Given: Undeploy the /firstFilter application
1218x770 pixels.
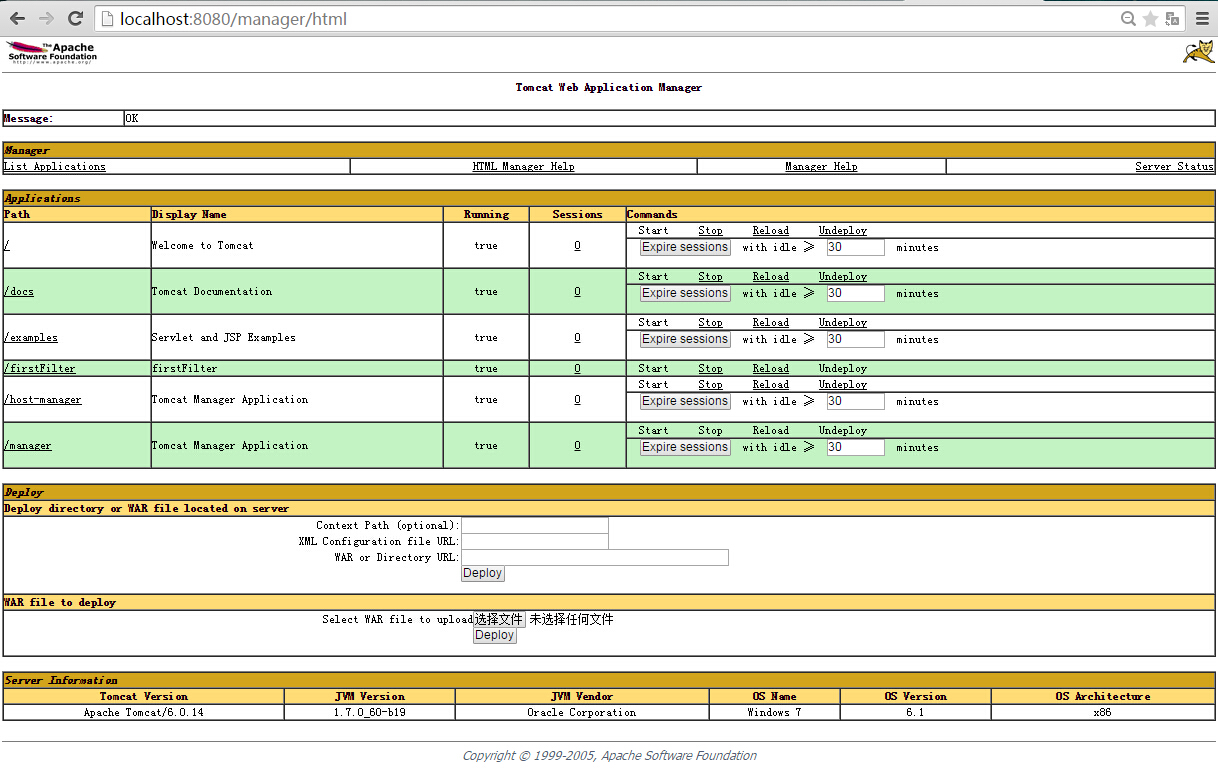Looking at the screenshot, I should pos(843,368).
